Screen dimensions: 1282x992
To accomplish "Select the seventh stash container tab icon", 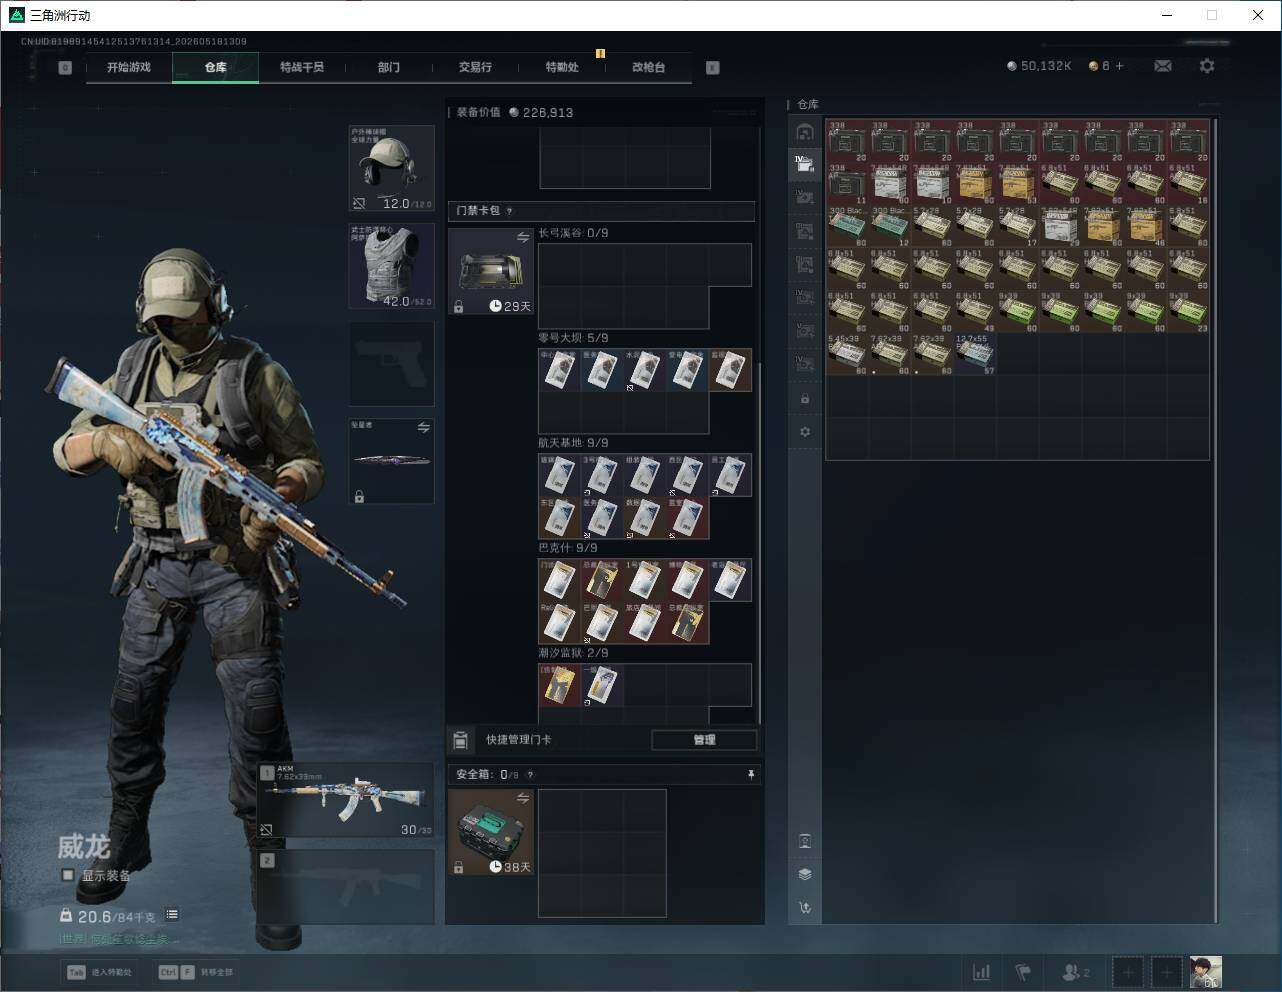I will pos(805,330).
